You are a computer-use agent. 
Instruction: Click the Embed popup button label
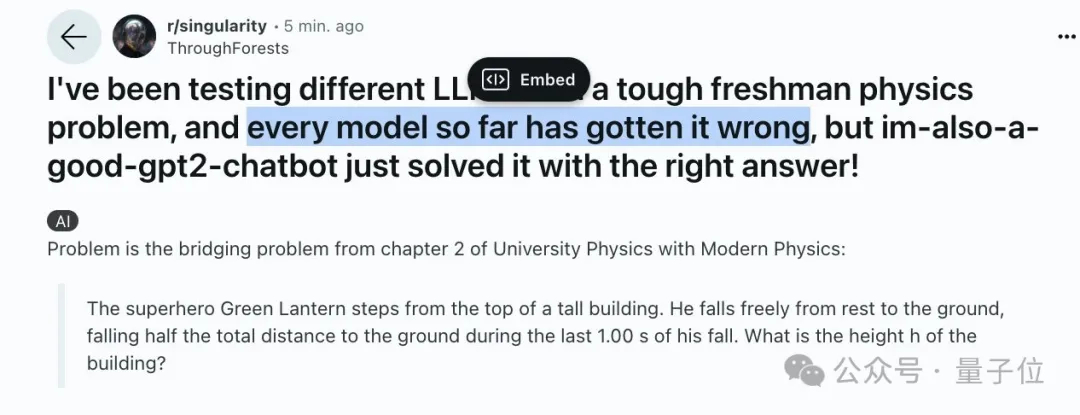(548, 80)
